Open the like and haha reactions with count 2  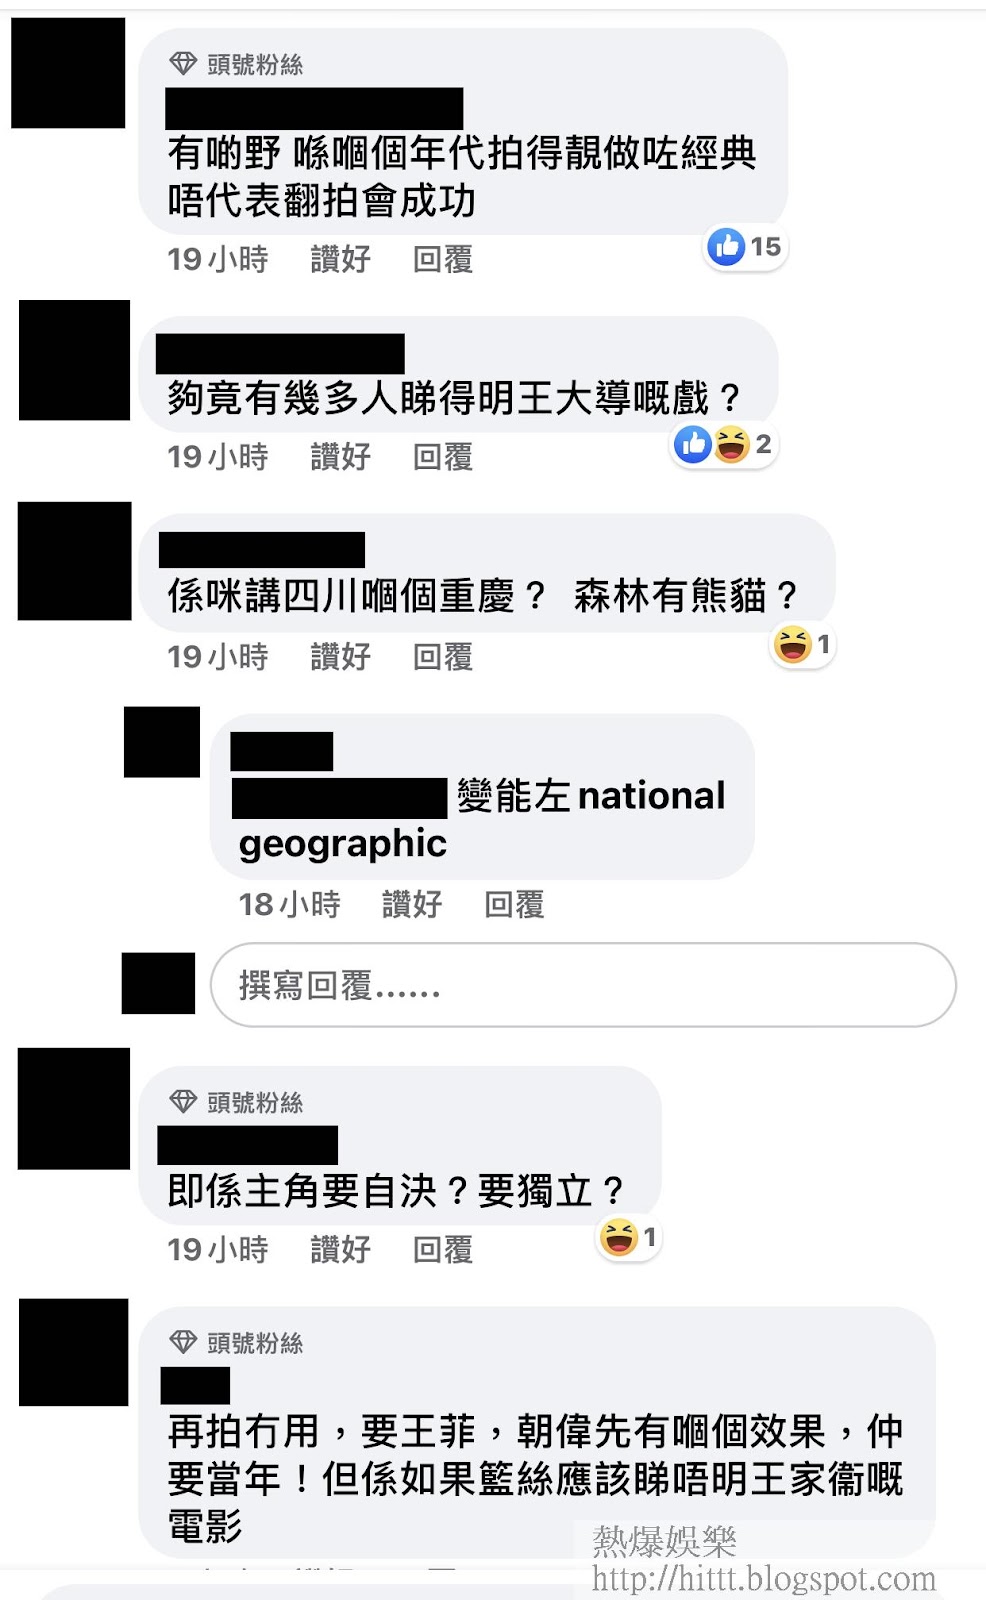click(724, 444)
